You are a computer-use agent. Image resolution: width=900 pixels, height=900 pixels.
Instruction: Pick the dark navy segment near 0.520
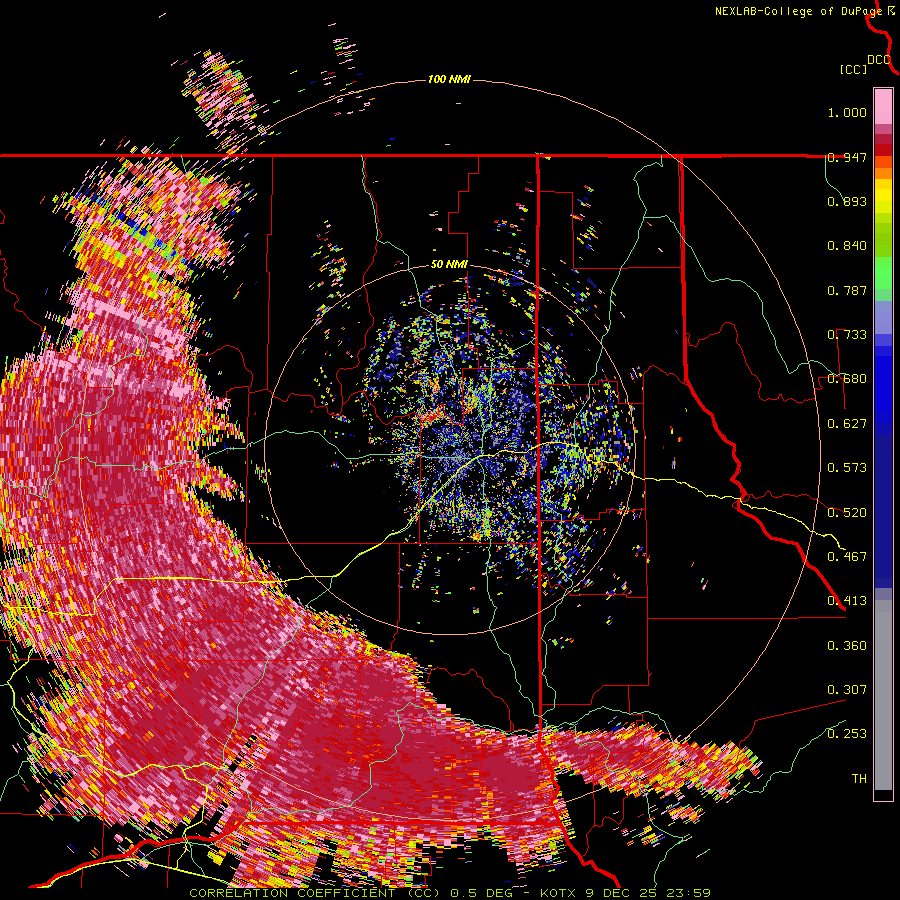[x=883, y=508]
